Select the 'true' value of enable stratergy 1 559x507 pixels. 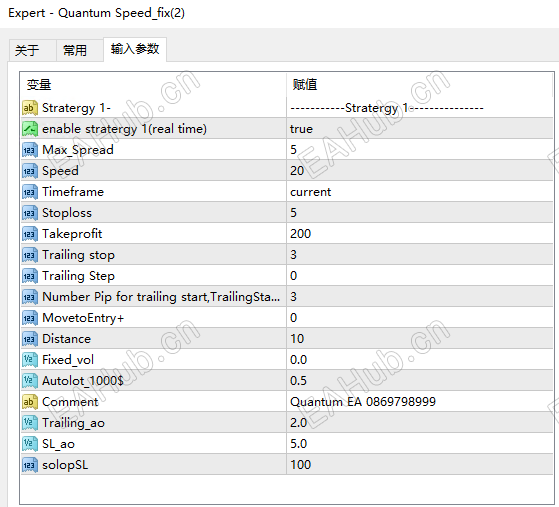point(420,129)
